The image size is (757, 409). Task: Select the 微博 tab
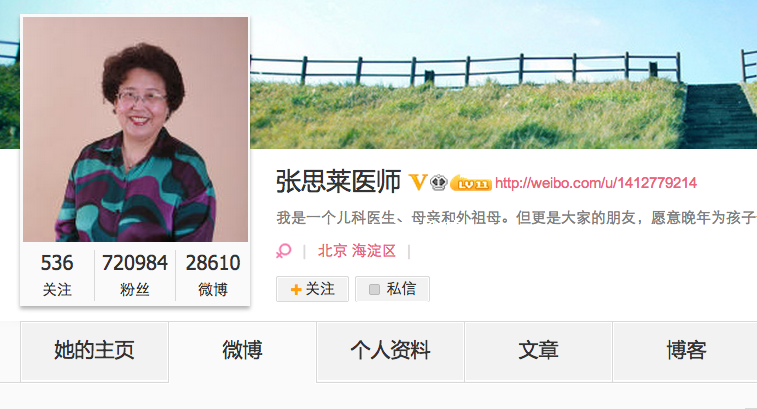242,351
